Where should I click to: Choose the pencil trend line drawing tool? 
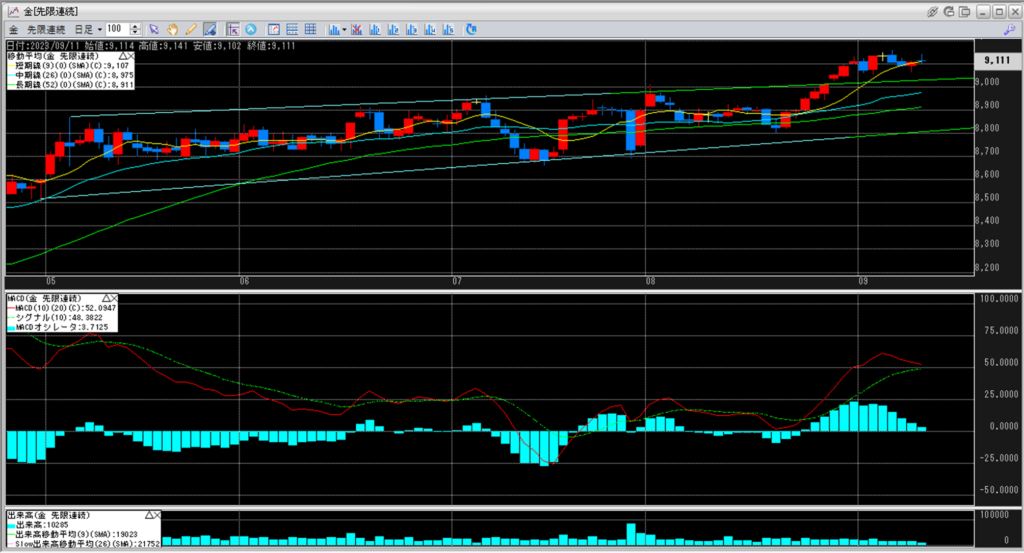point(190,29)
